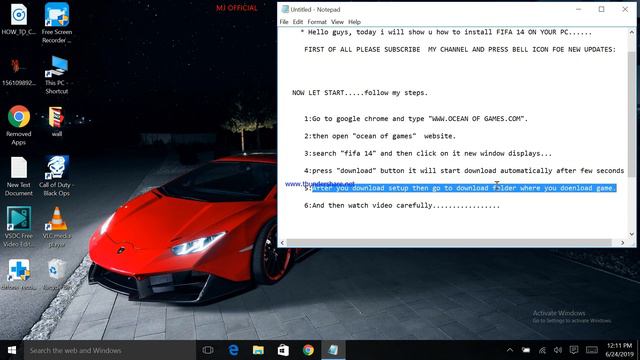Open Notepad Help menu
The width and height of the screenshot is (640, 360).
click(x=354, y=22)
